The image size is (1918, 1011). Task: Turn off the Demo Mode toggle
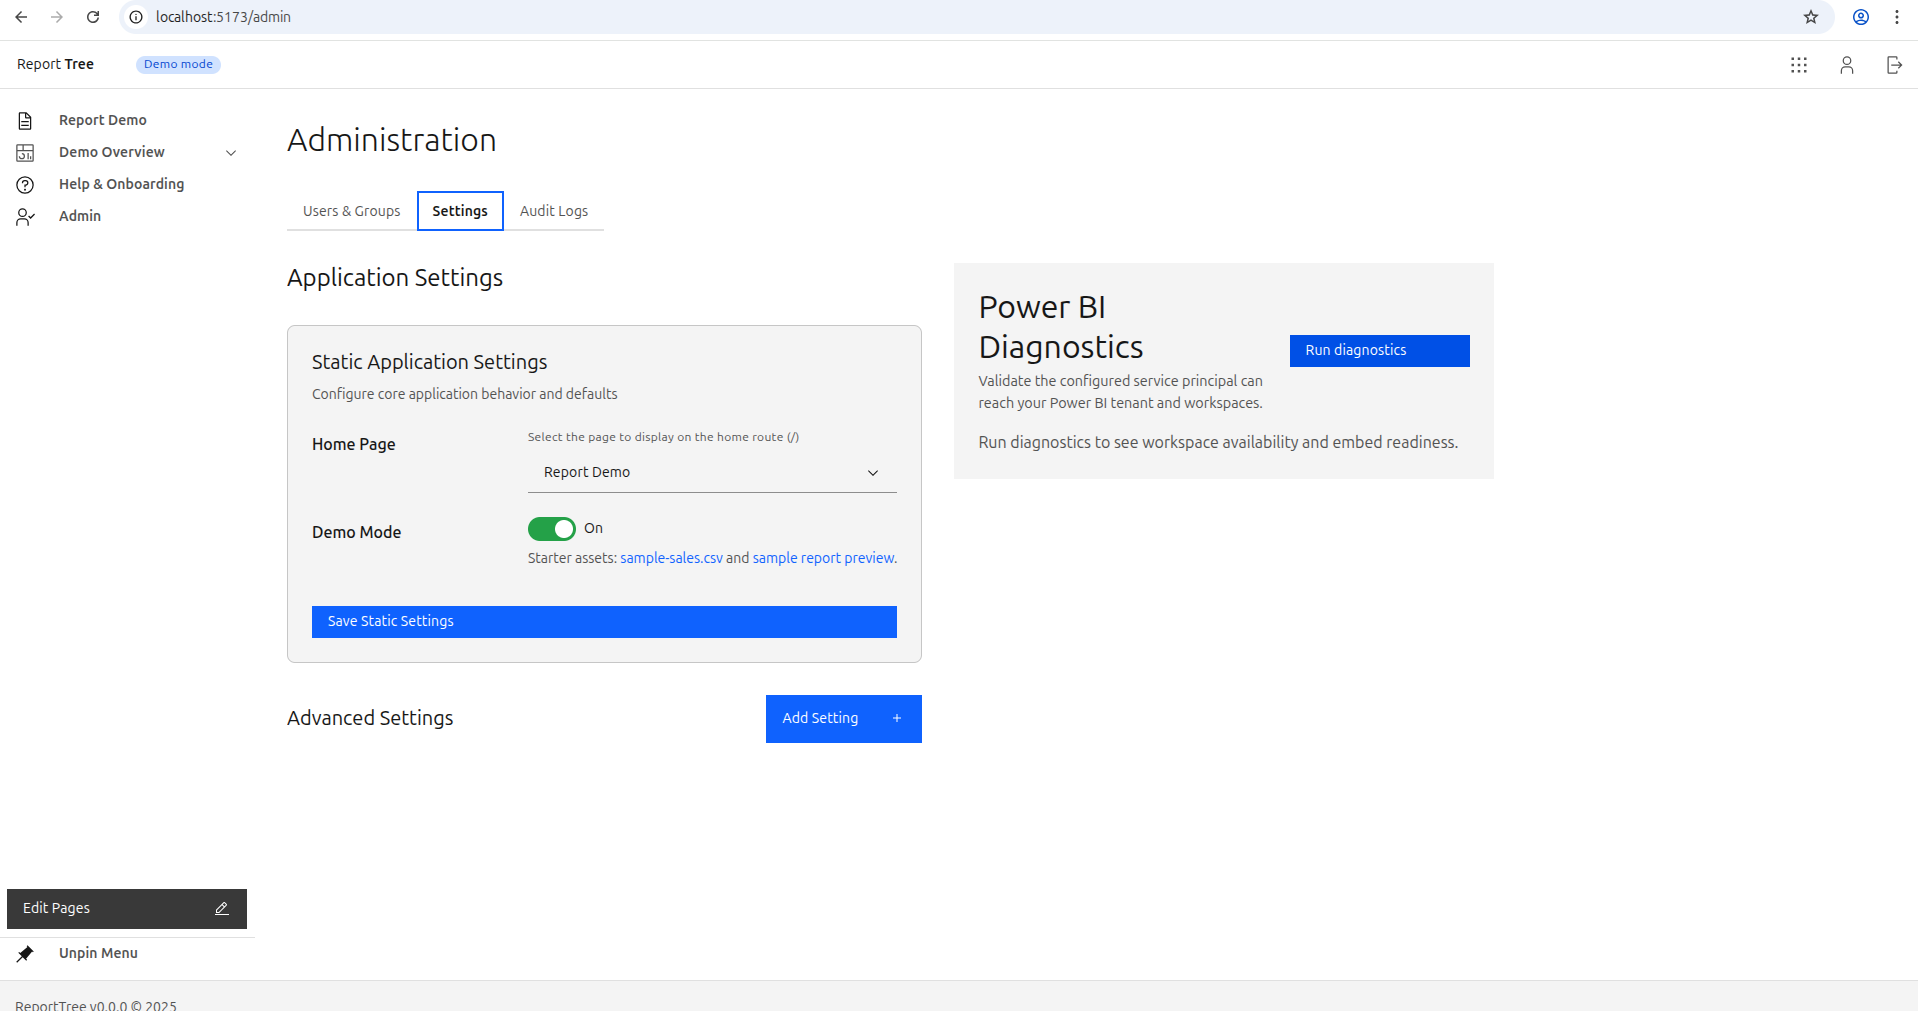551,529
